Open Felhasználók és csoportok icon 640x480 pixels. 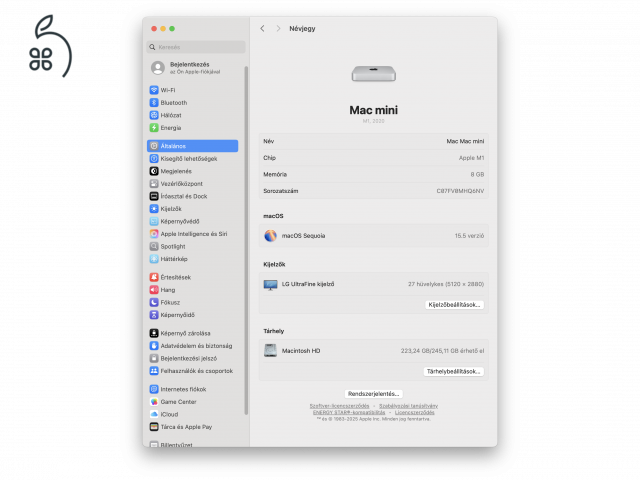154,371
